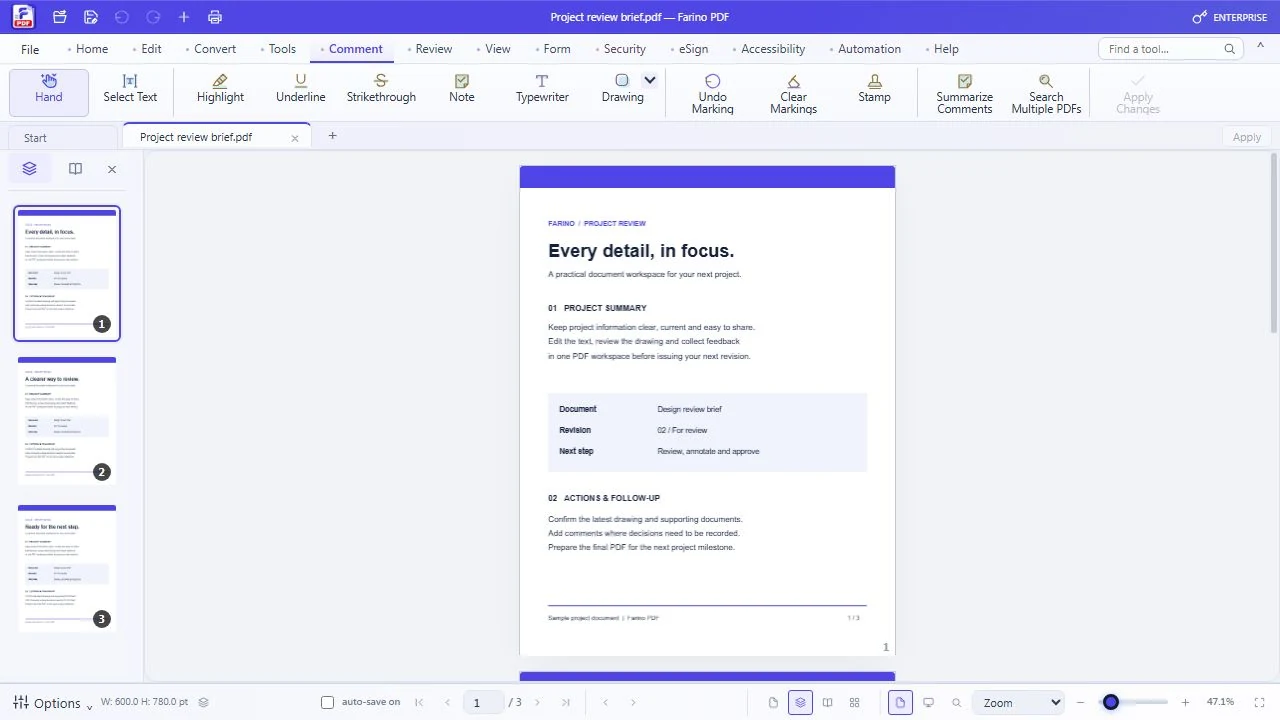Create new document with title bar plus icon
The width and height of the screenshot is (1280, 720).
point(183,17)
